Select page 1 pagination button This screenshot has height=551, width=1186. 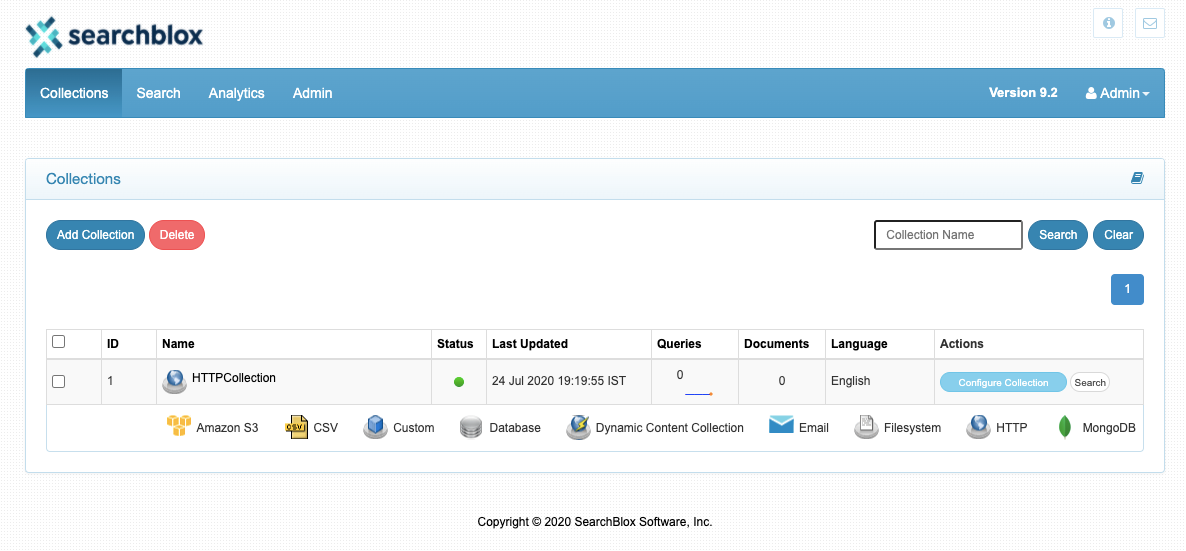tap(1127, 289)
